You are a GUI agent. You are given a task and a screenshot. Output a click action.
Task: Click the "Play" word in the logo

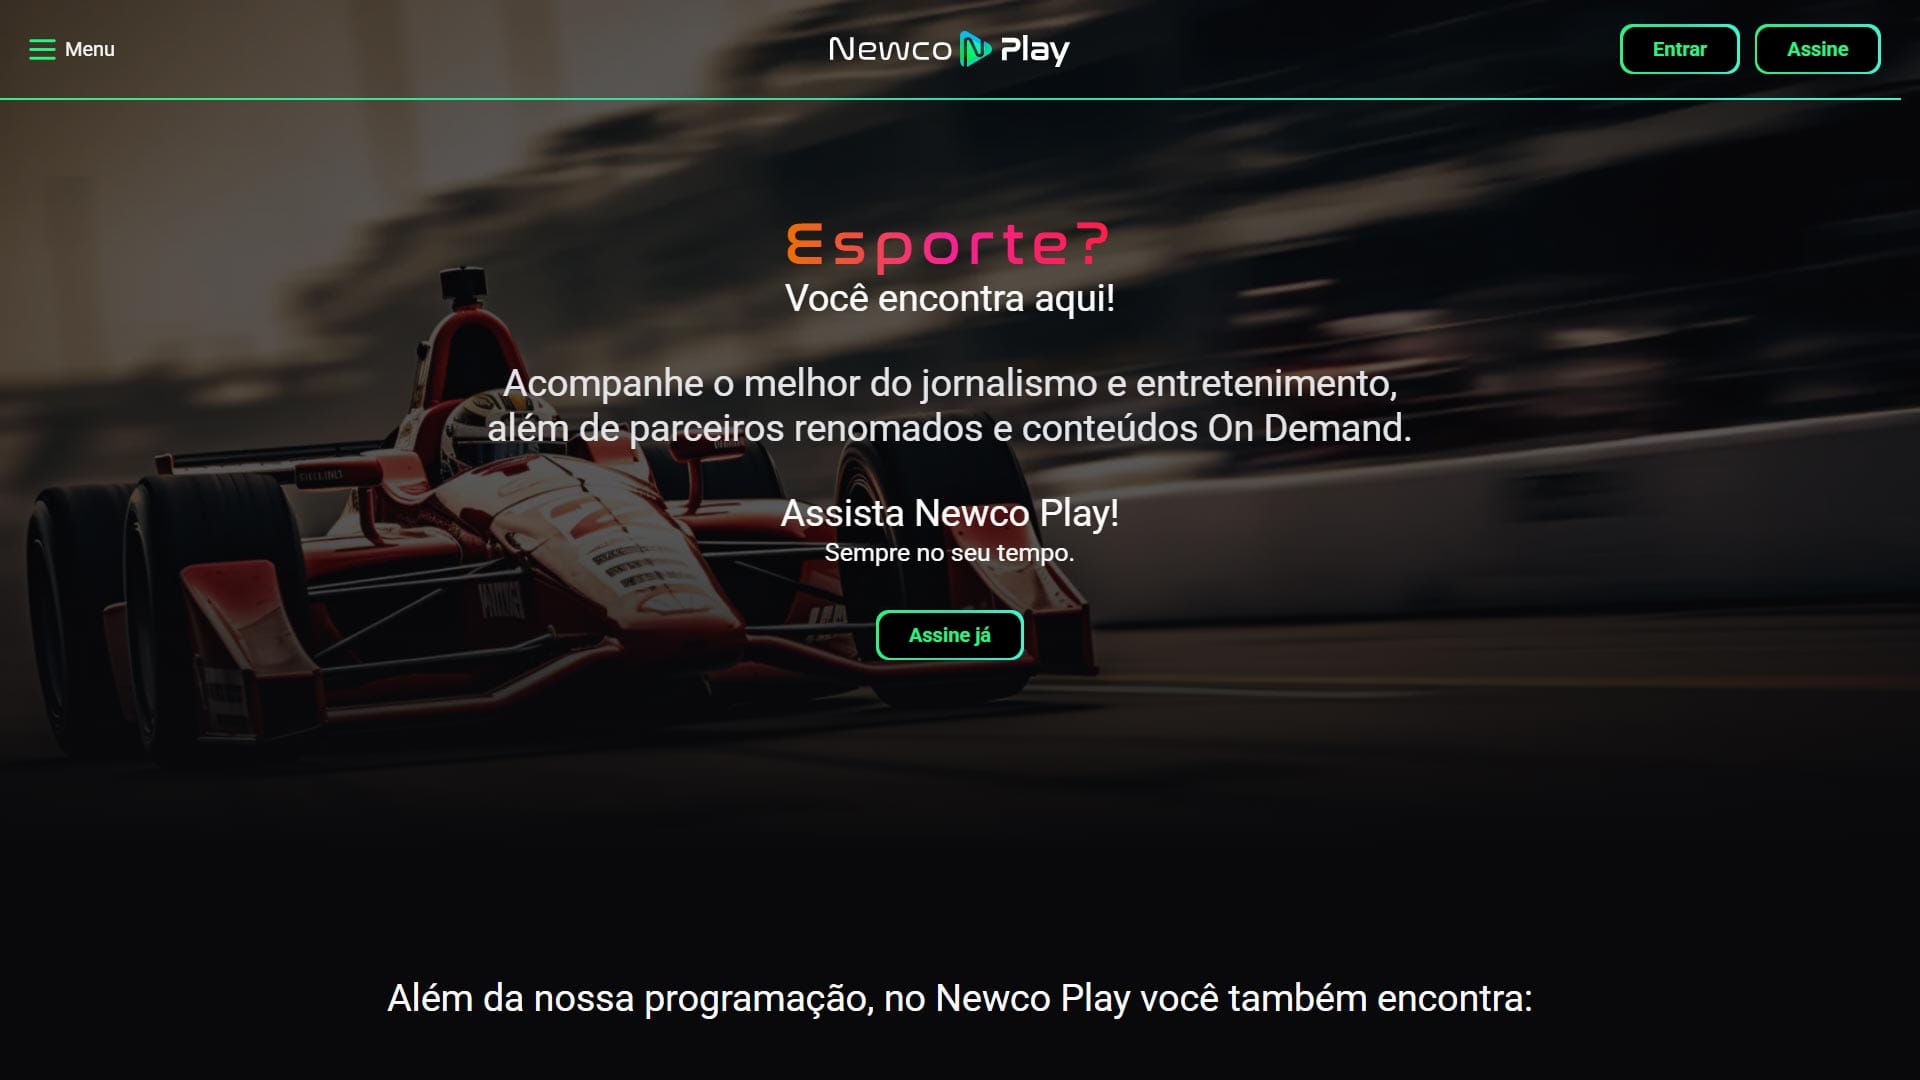[x=1035, y=50]
